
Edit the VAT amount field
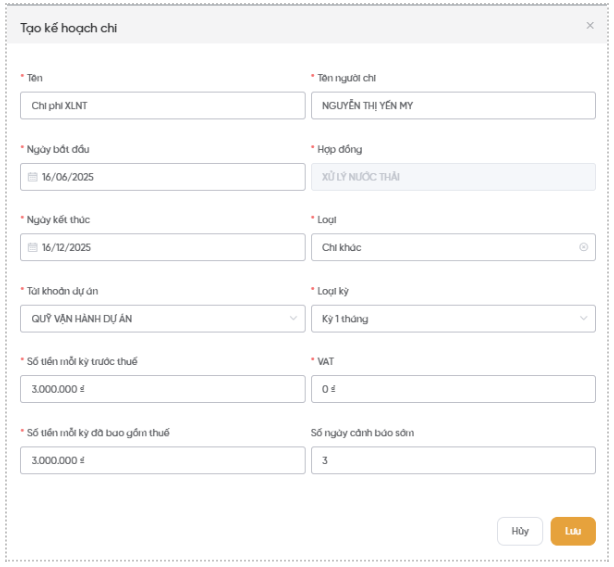453,389
